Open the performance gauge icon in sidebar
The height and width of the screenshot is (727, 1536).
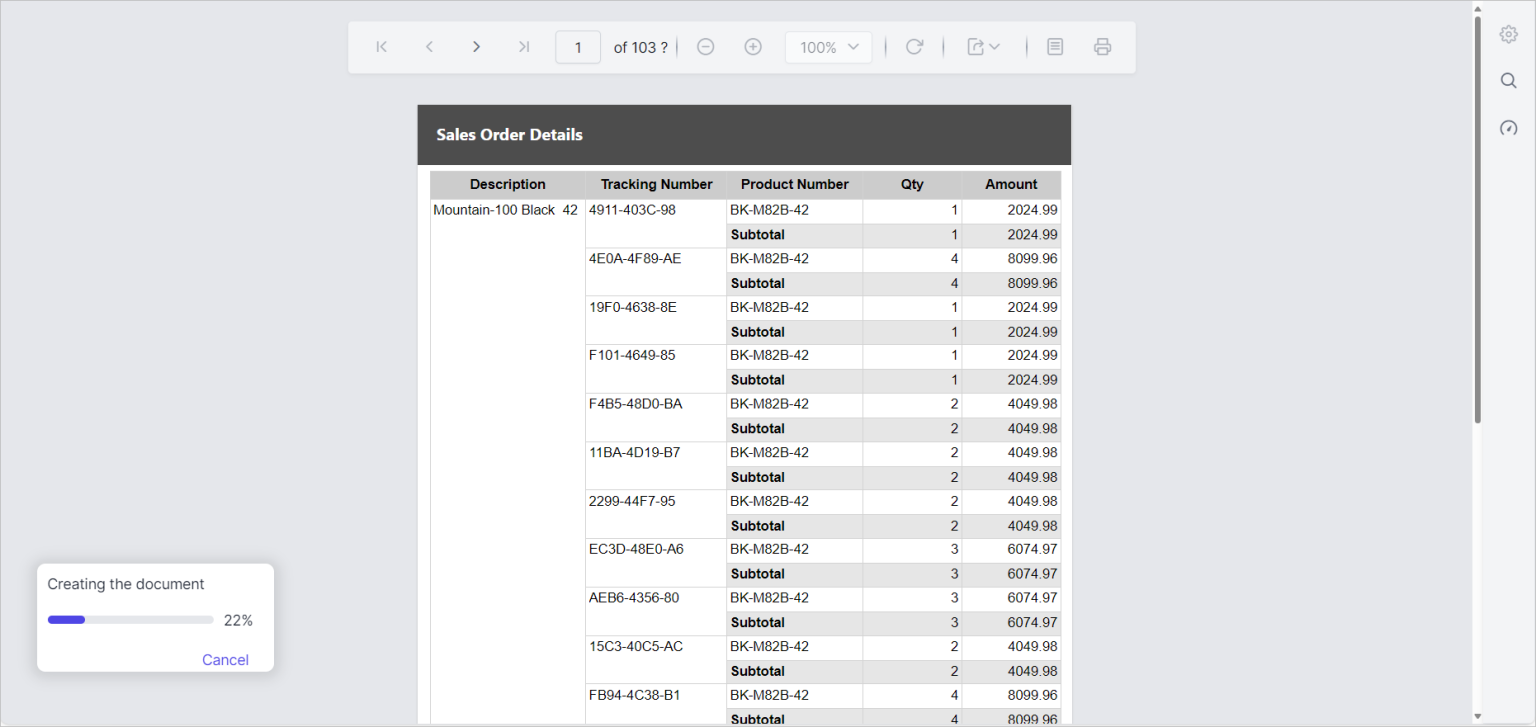1509,128
